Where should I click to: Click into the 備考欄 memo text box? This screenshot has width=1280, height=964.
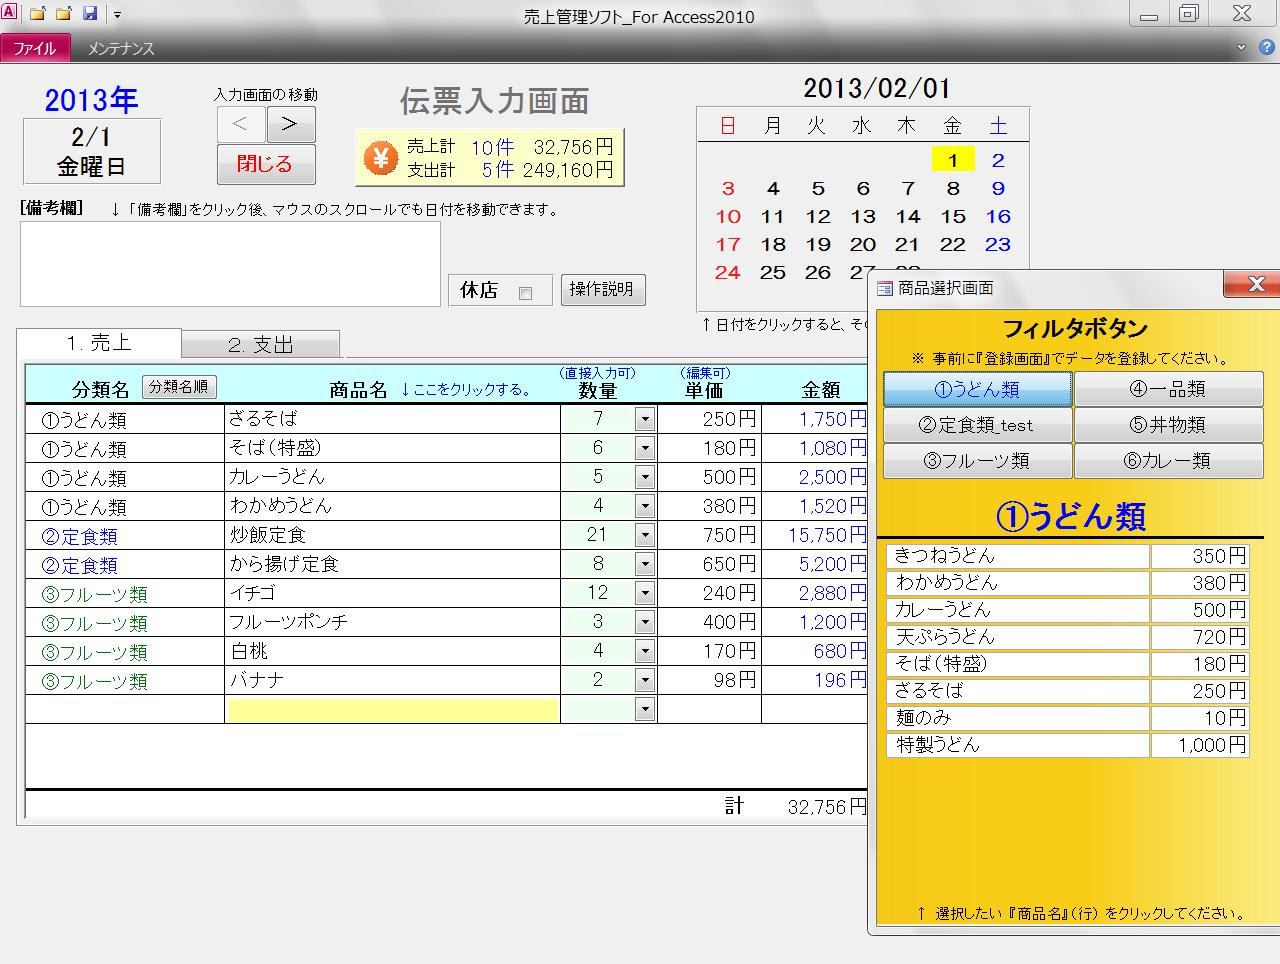tap(230, 264)
